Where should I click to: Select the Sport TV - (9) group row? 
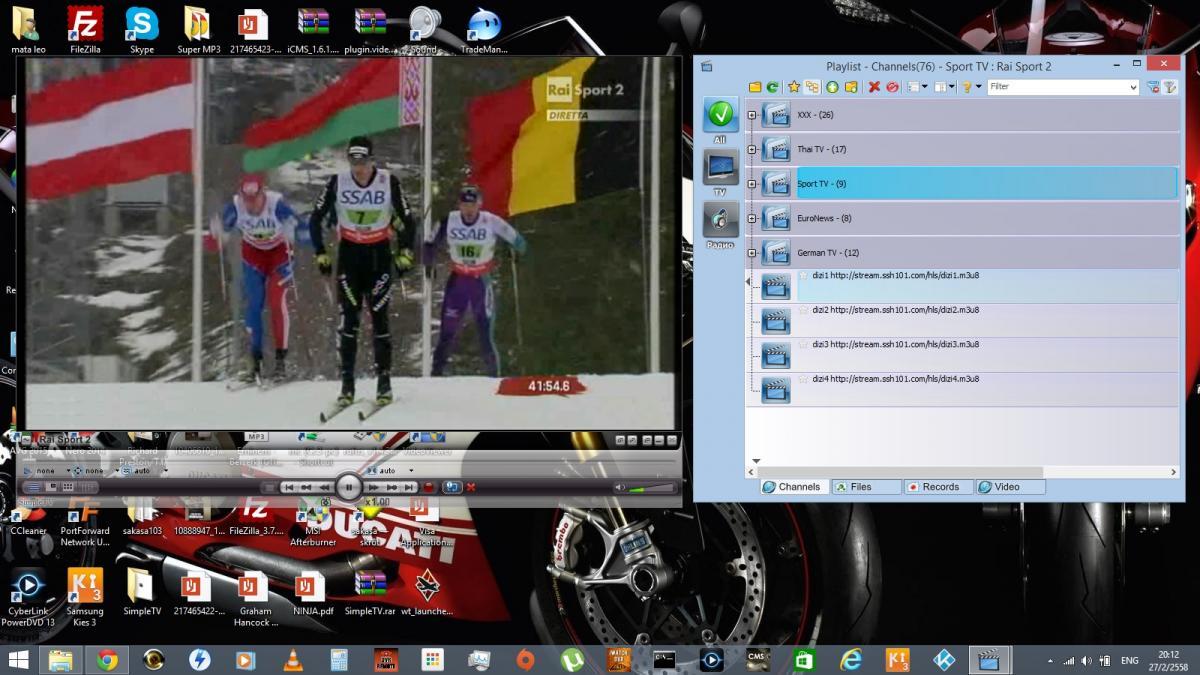coord(962,184)
